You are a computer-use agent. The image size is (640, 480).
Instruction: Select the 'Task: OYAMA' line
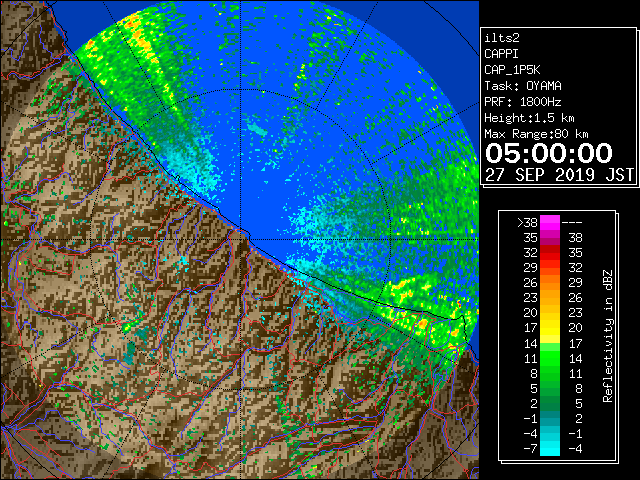tap(523, 86)
